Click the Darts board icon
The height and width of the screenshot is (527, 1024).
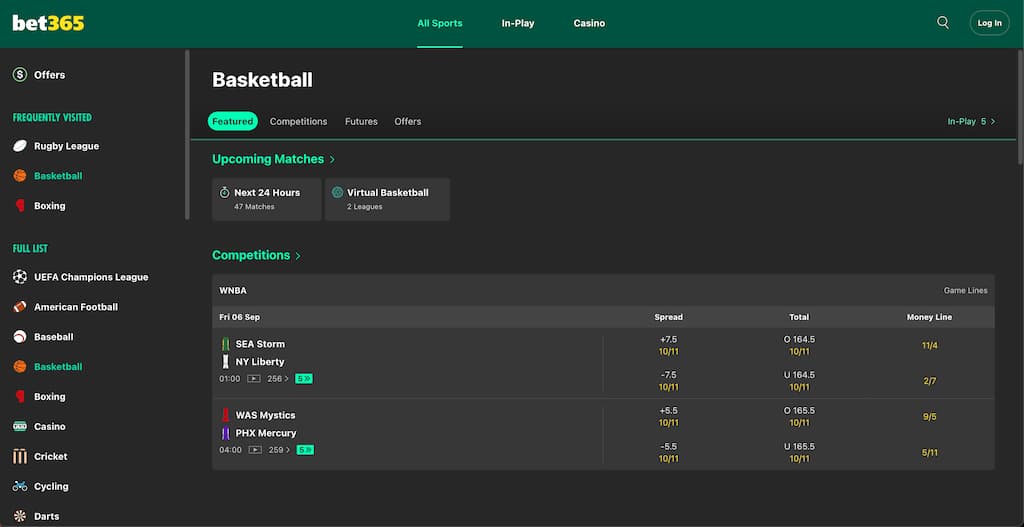point(20,516)
